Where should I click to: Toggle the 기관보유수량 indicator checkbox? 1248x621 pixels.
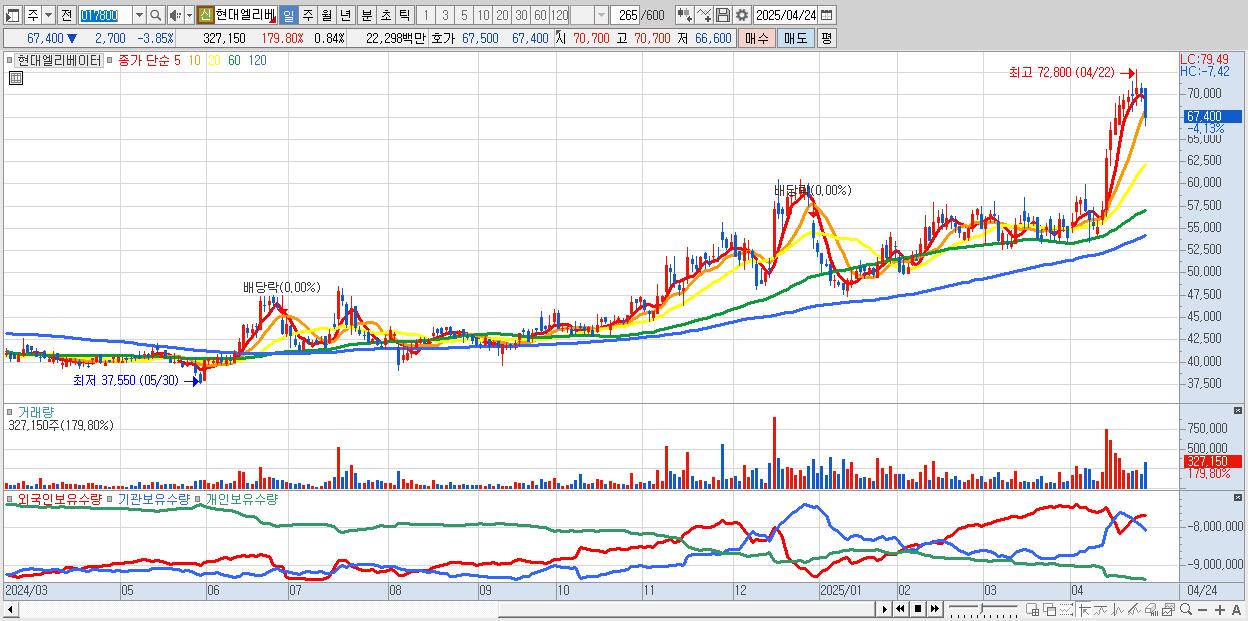[111, 498]
